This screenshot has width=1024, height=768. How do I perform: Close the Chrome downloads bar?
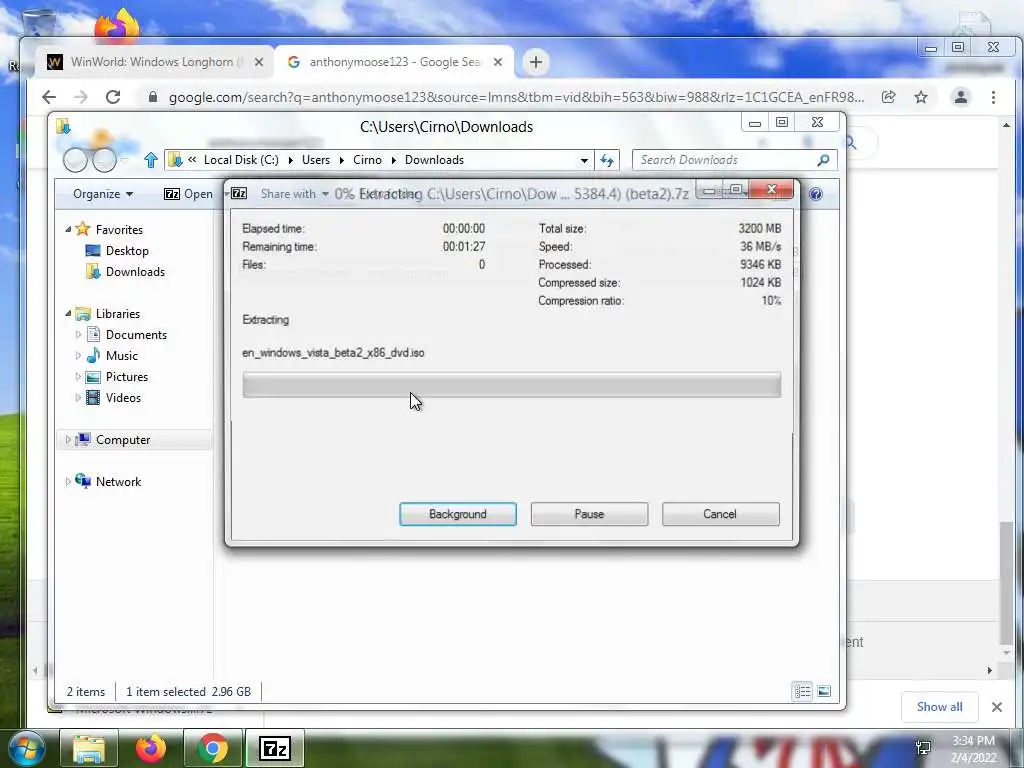click(997, 707)
